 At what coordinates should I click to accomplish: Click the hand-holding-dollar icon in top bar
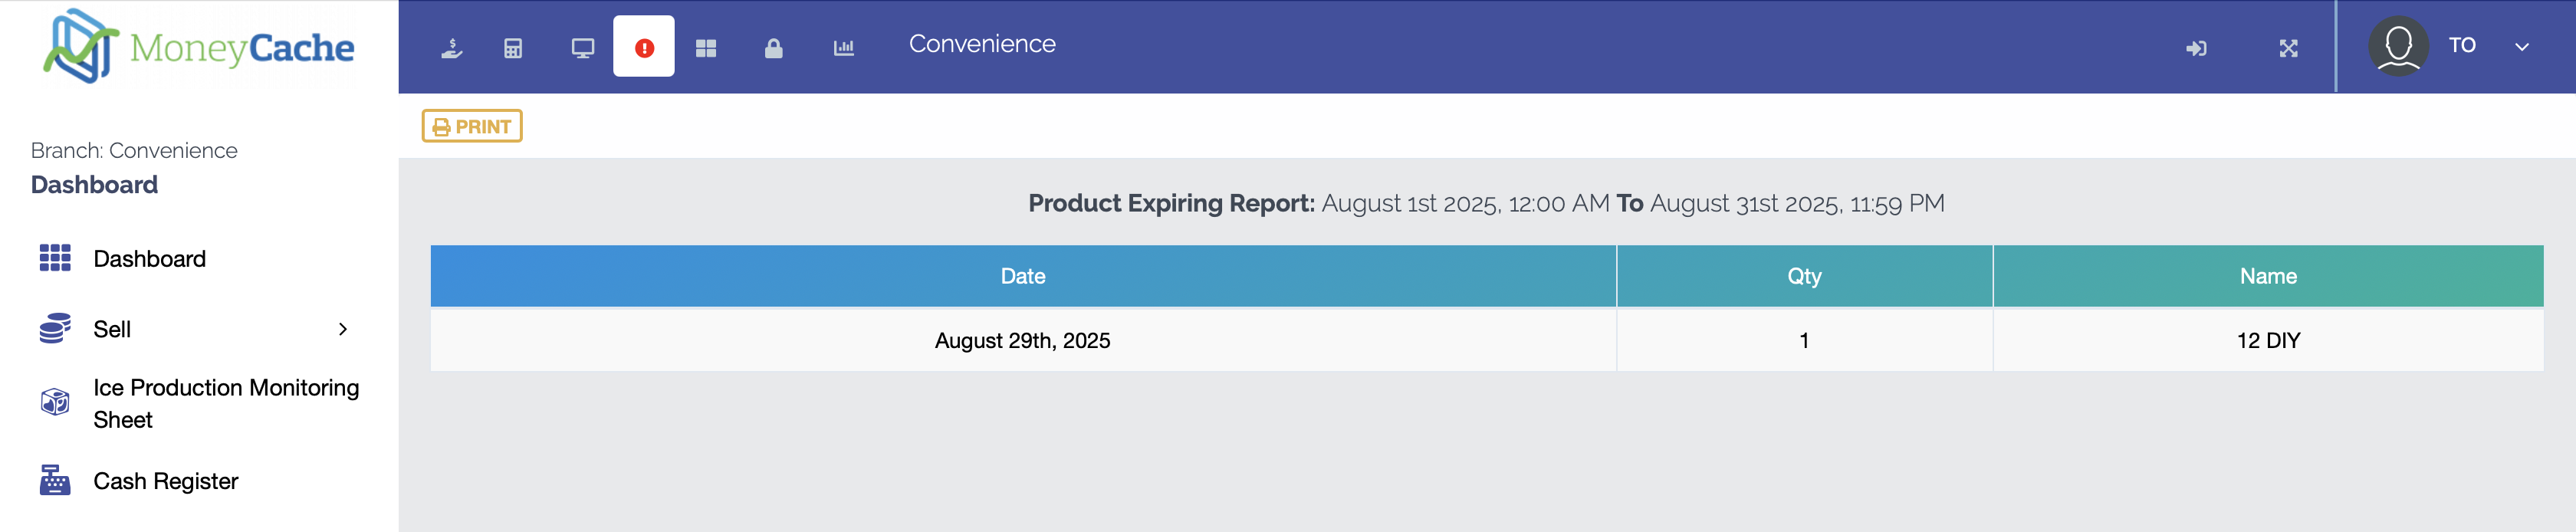[452, 48]
